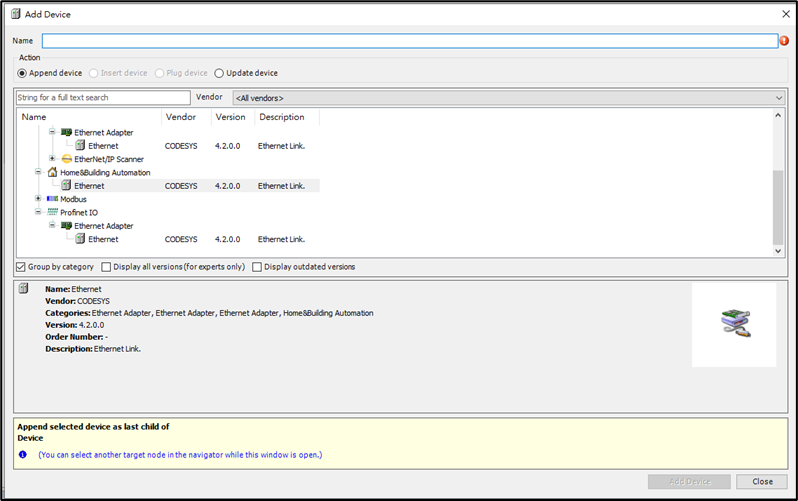798x501 pixels.
Task: Collapse the Profinet IO tree node
Action: click(x=38, y=212)
